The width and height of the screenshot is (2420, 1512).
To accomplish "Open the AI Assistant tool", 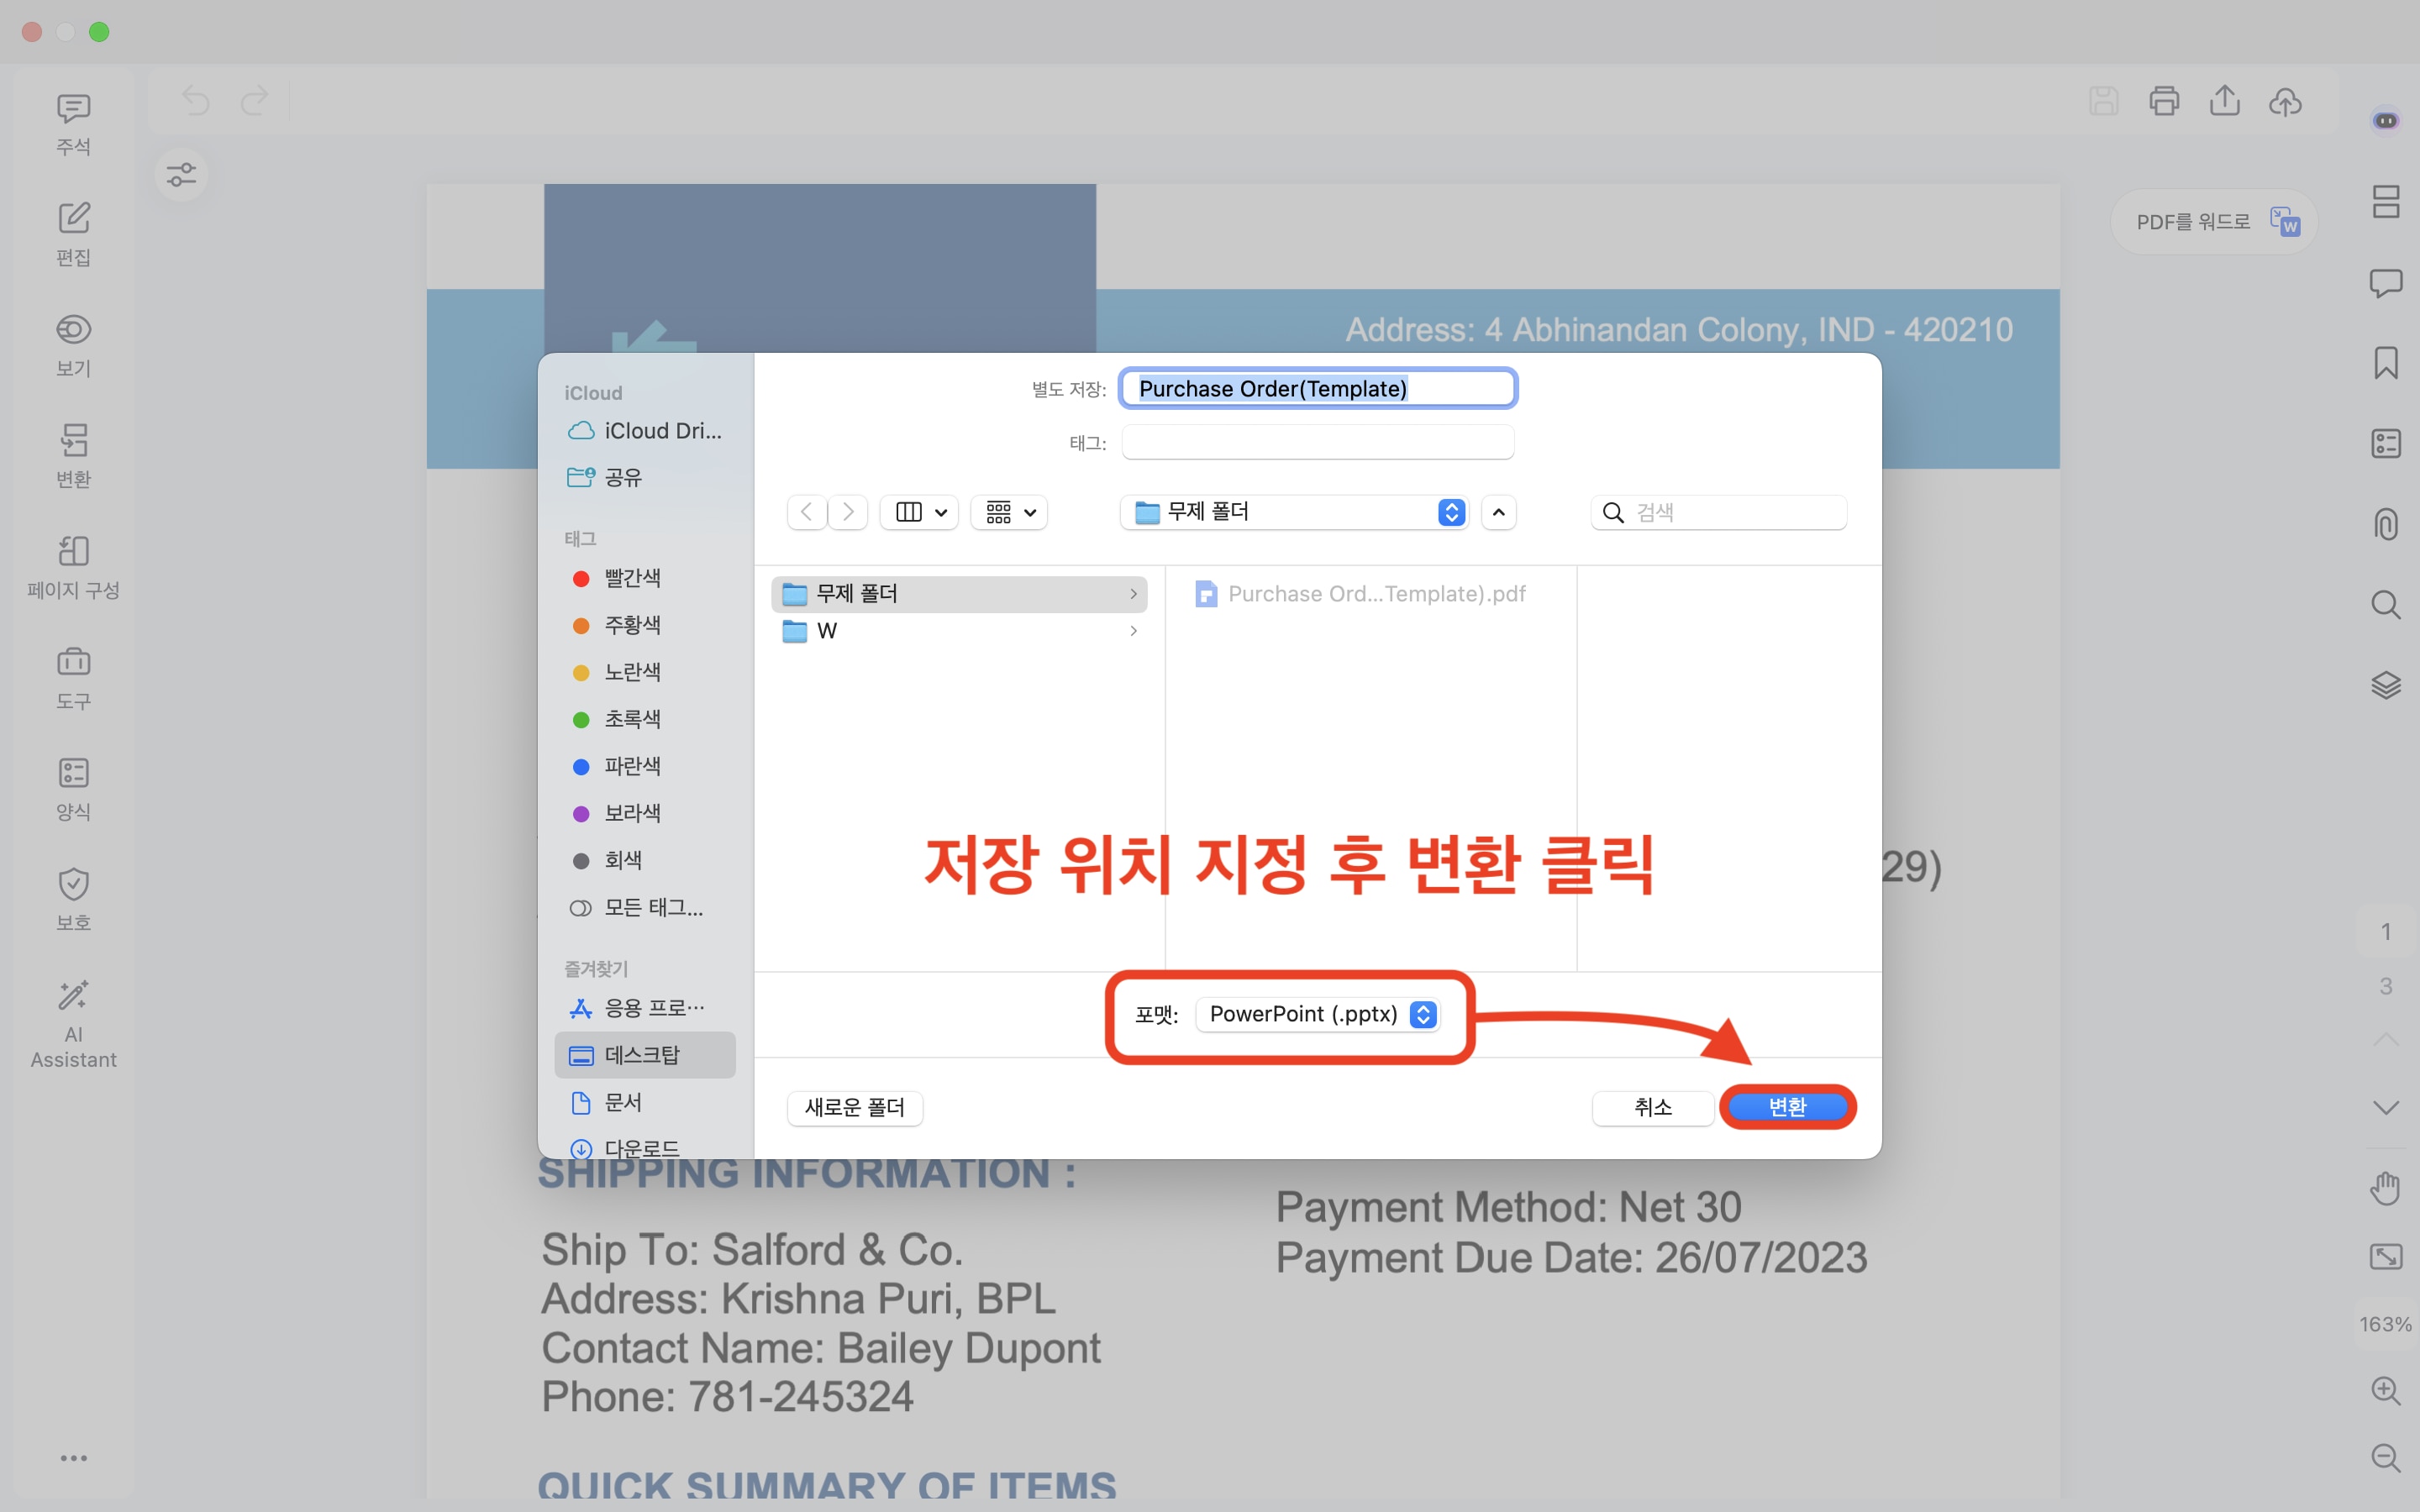I will [x=73, y=1022].
